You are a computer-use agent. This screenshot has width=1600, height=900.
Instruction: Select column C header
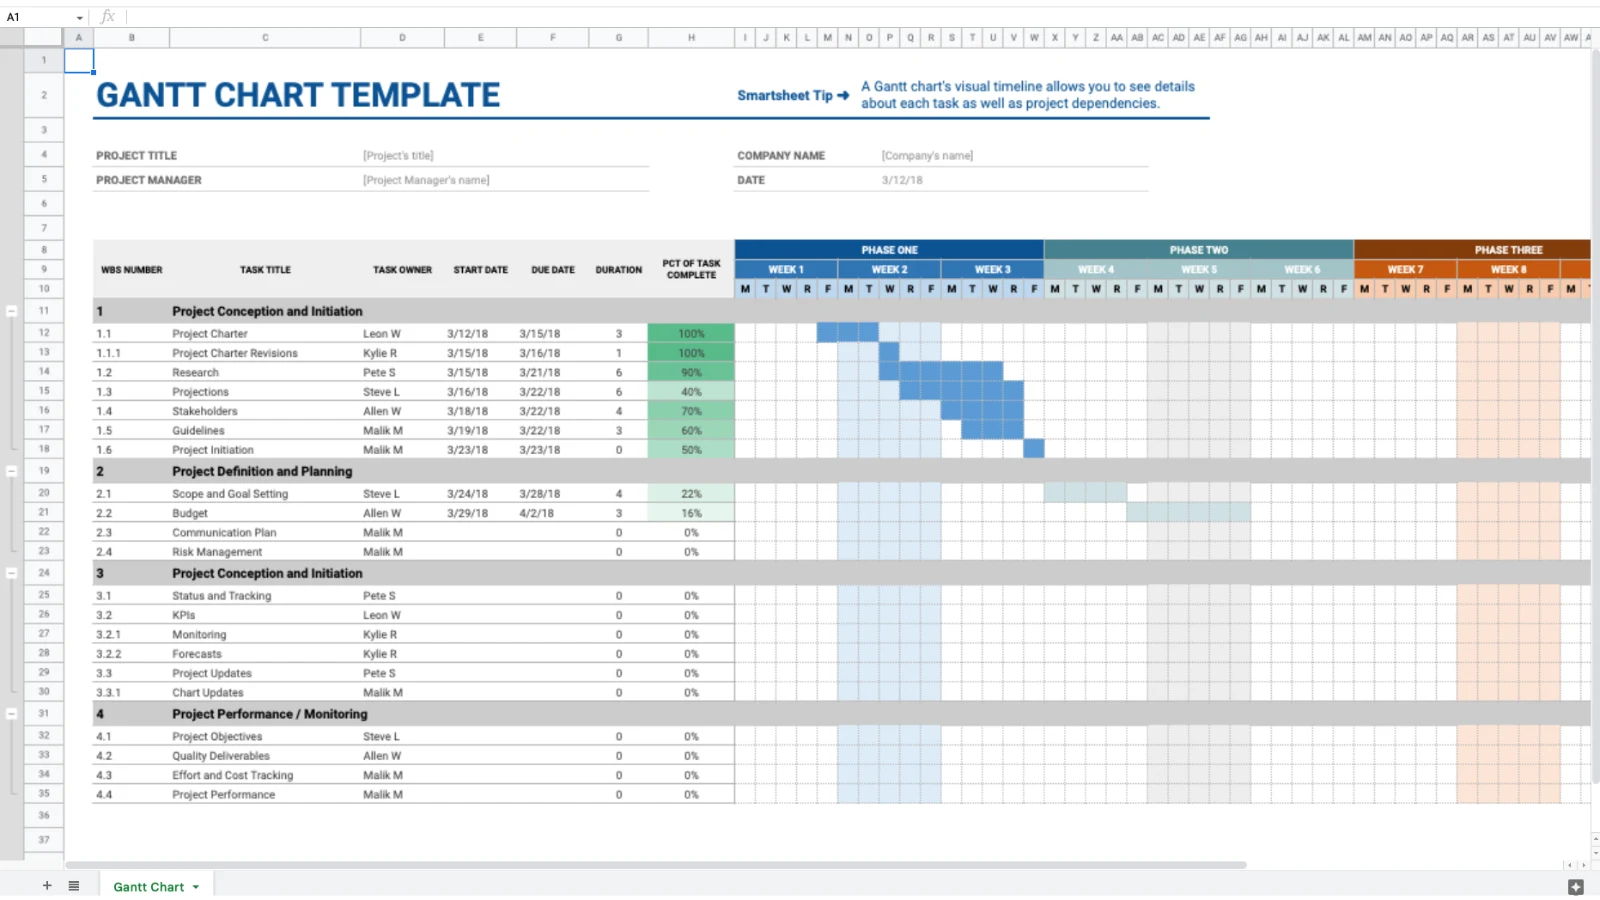tap(265, 38)
